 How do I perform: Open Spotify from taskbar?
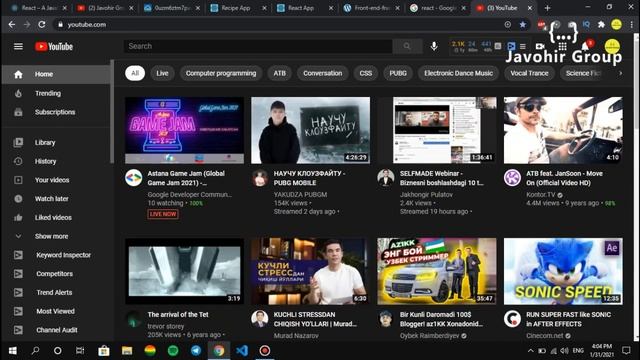pos(173,351)
